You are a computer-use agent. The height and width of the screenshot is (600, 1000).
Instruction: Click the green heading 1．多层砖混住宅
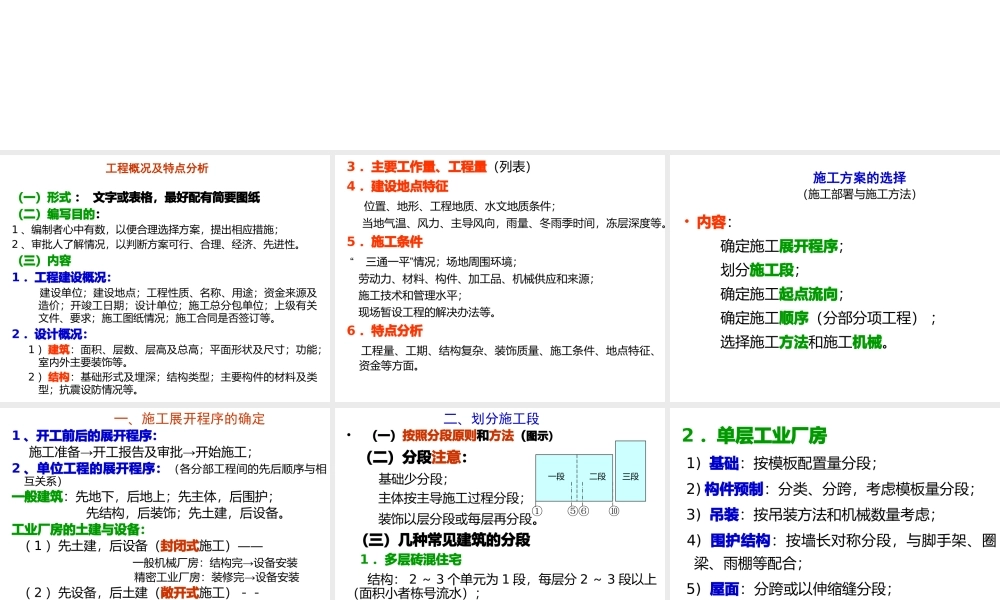point(411,559)
